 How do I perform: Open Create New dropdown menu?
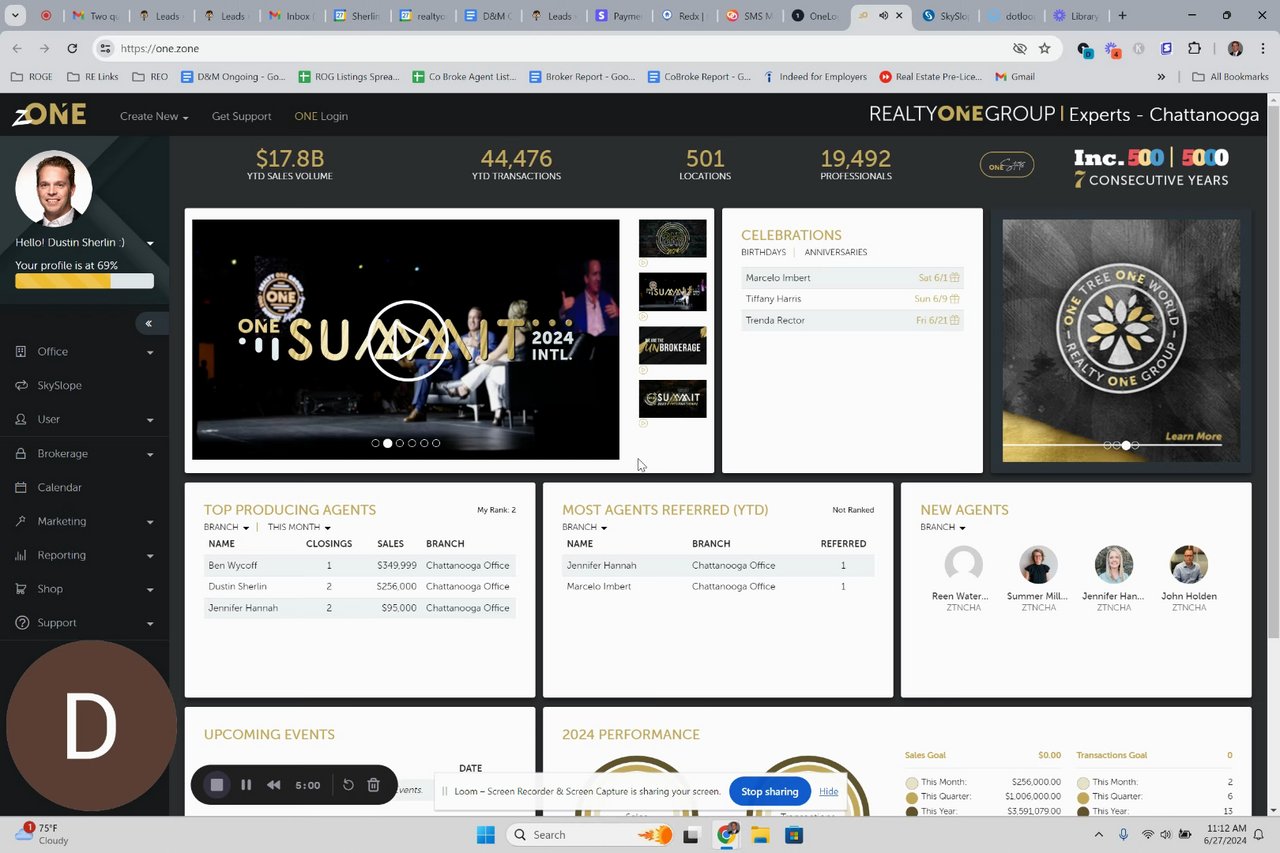(154, 116)
